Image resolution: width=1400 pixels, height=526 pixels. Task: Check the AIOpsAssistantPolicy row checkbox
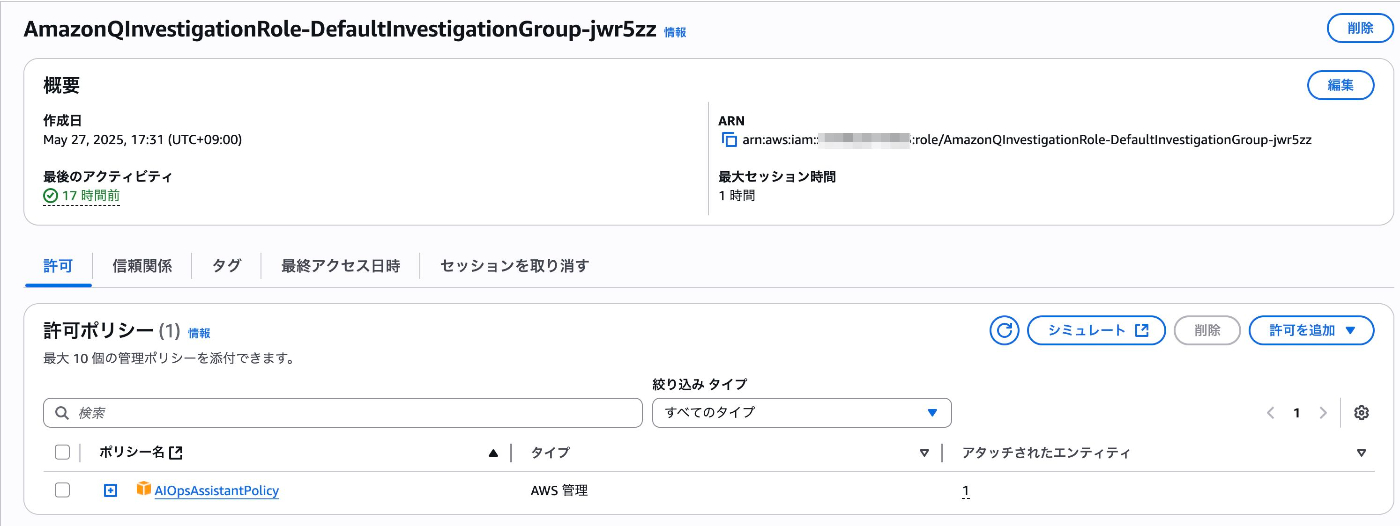coord(62,490)
